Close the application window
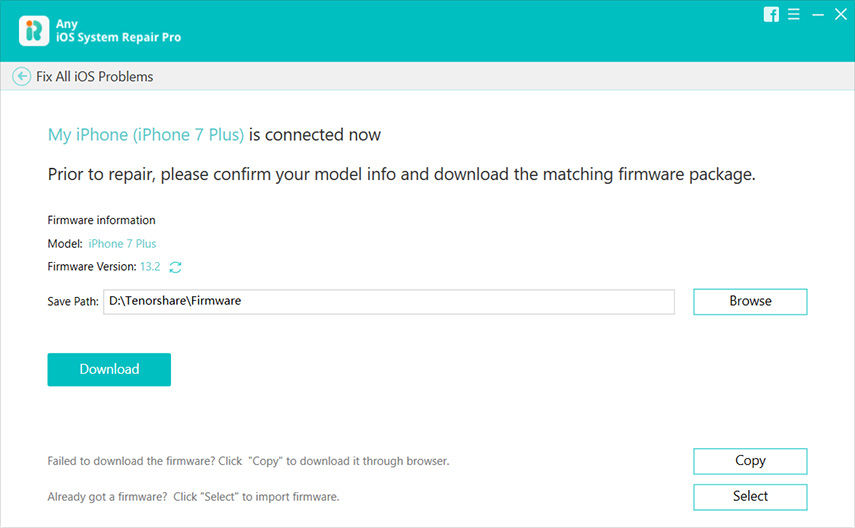This screenshot has height=528, width=855. (x=841, y=15)
